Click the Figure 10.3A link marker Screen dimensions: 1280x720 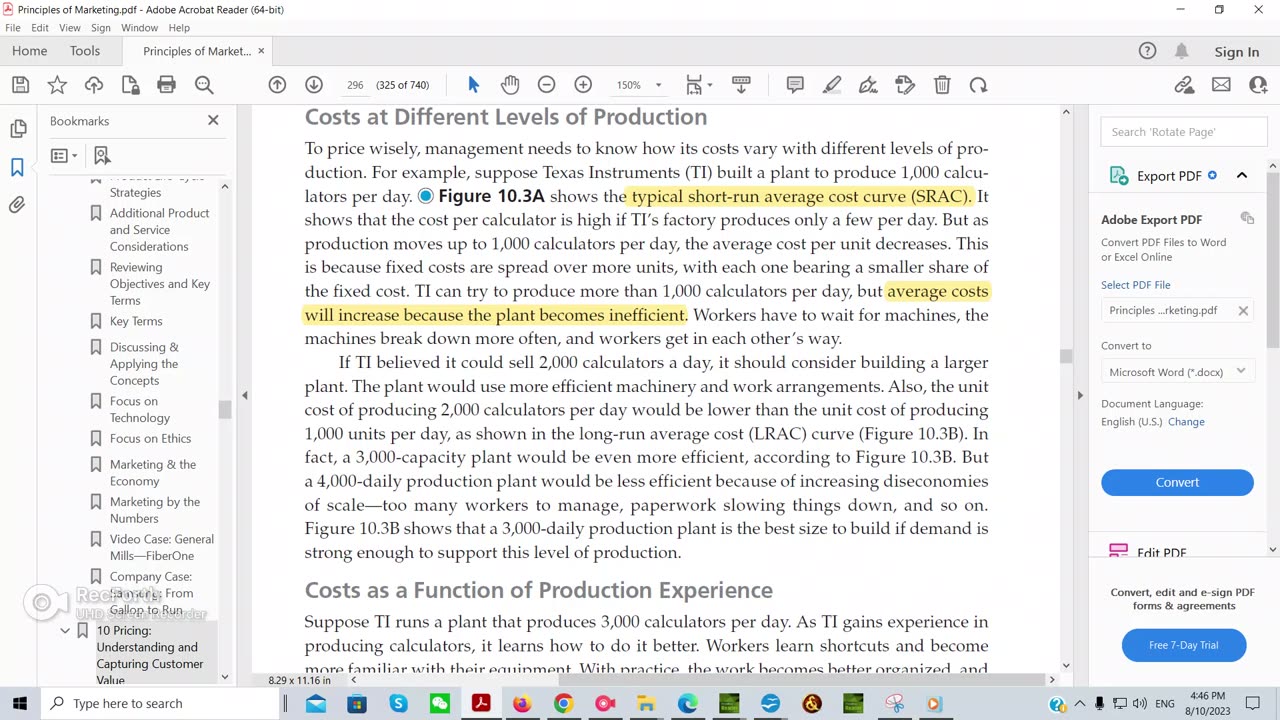[426, 196]
